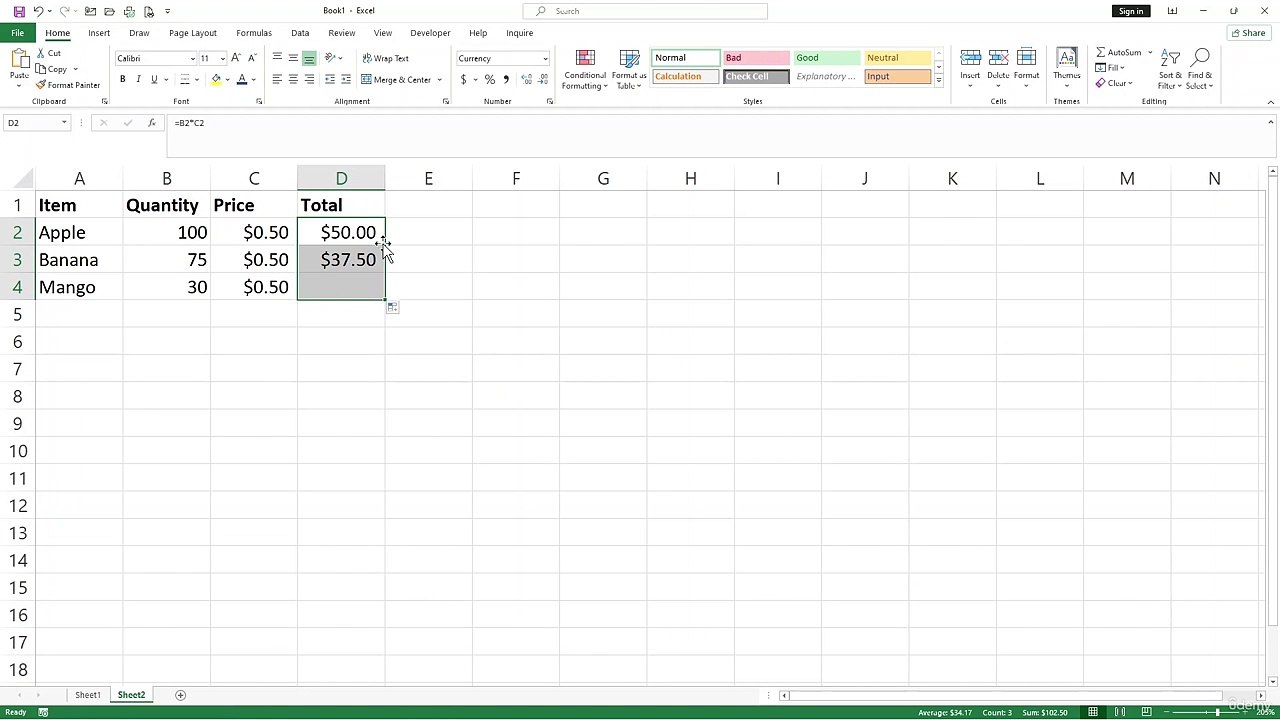
Task: Open Conditional Formatting
Action: coord(585,70)
